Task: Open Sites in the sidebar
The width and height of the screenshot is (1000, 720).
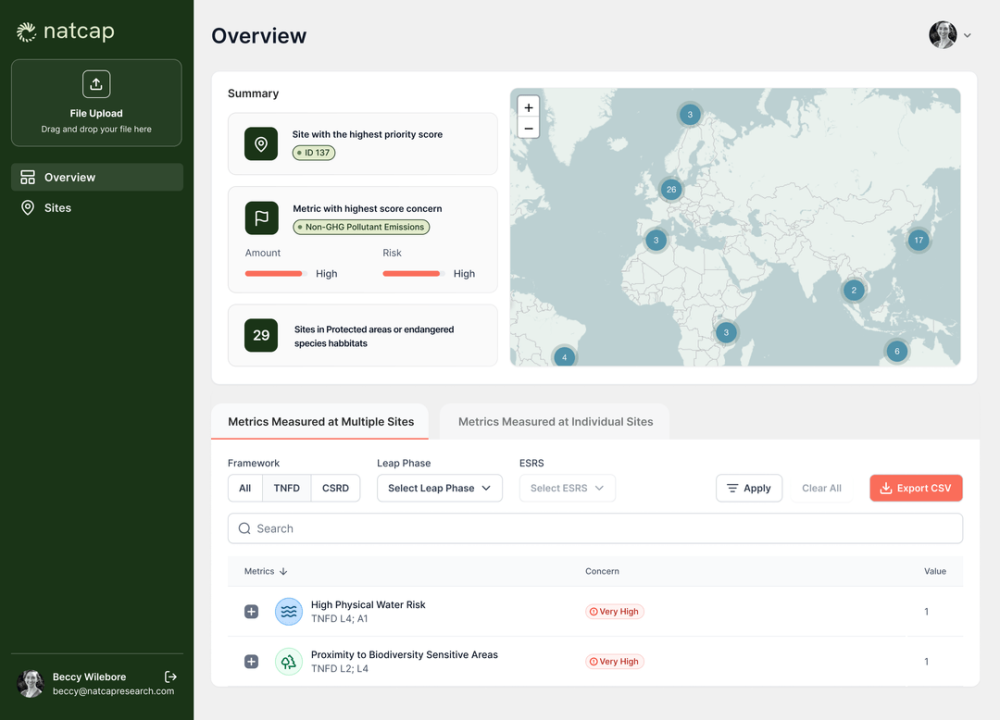Action: coord(58,208)
